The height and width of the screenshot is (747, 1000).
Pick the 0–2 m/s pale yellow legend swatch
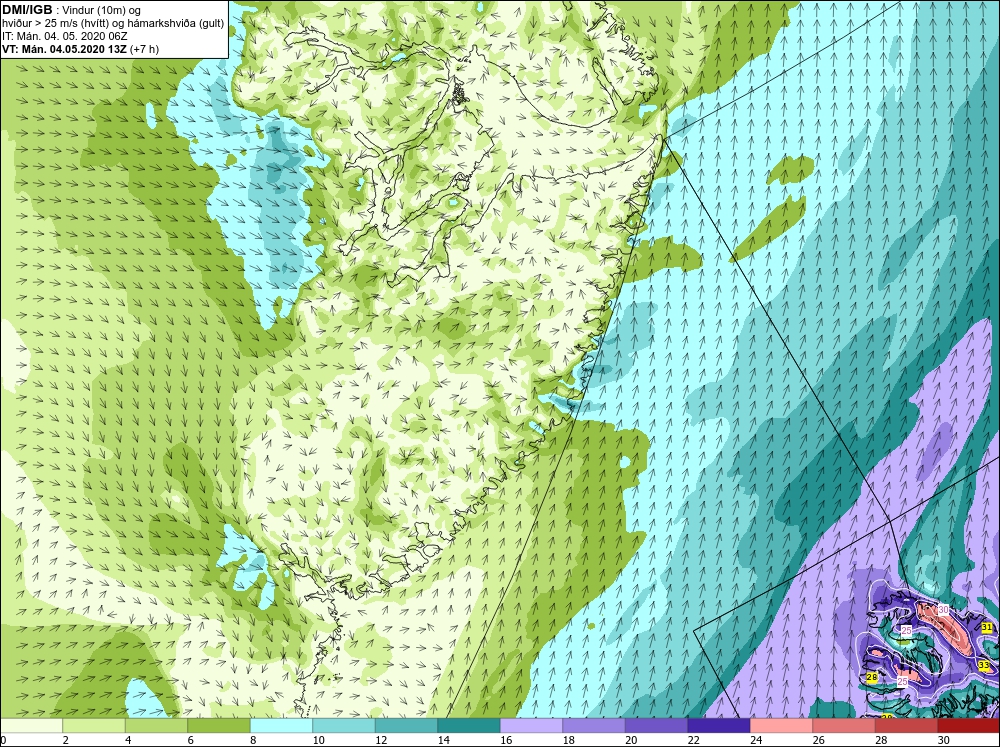click(x=31, y=725)
